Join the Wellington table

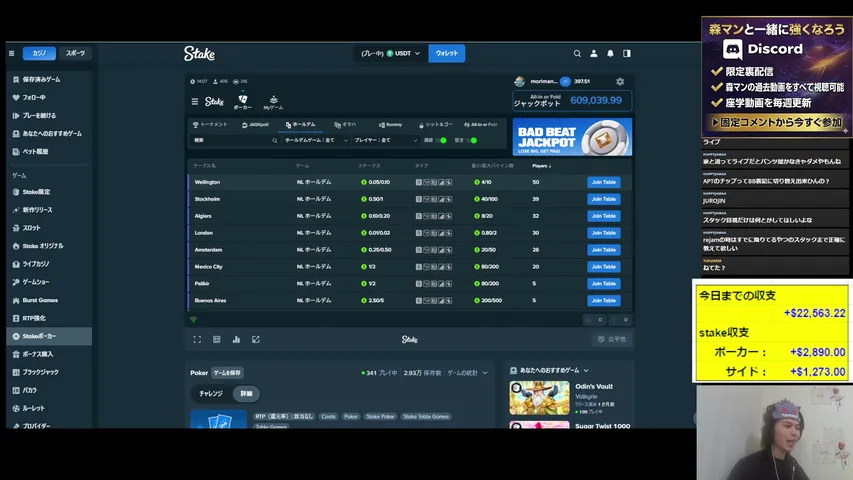(x=603, y=182)
